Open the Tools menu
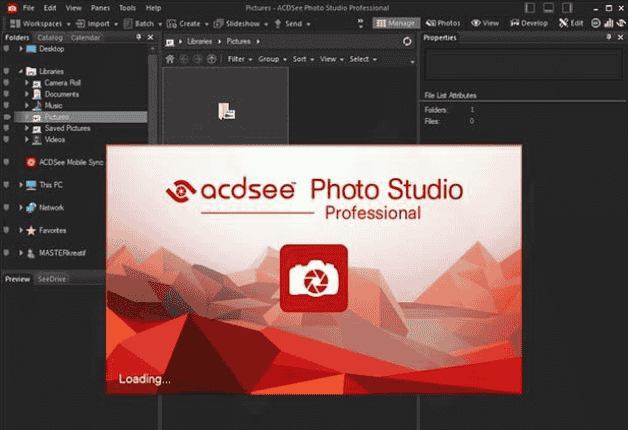 [x=126, y=7]
